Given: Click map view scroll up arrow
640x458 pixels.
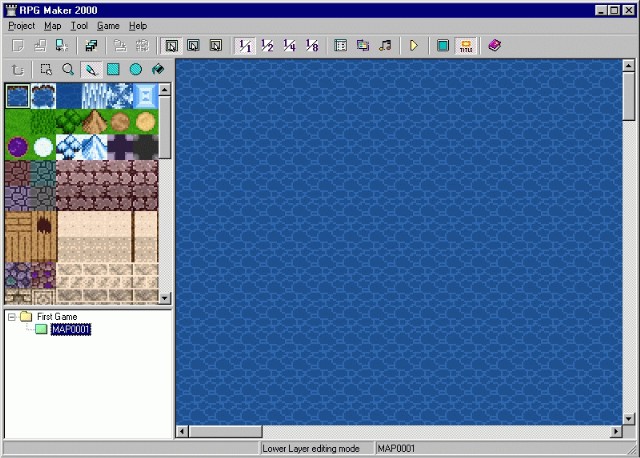Looking at the screenshot, I should click(x=629, y=65).
